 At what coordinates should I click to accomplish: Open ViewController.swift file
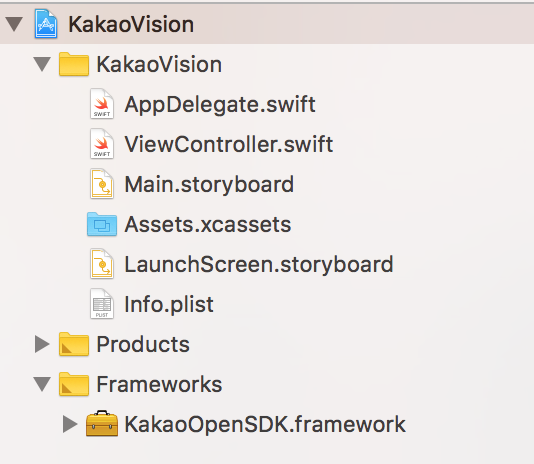(229, 144)
